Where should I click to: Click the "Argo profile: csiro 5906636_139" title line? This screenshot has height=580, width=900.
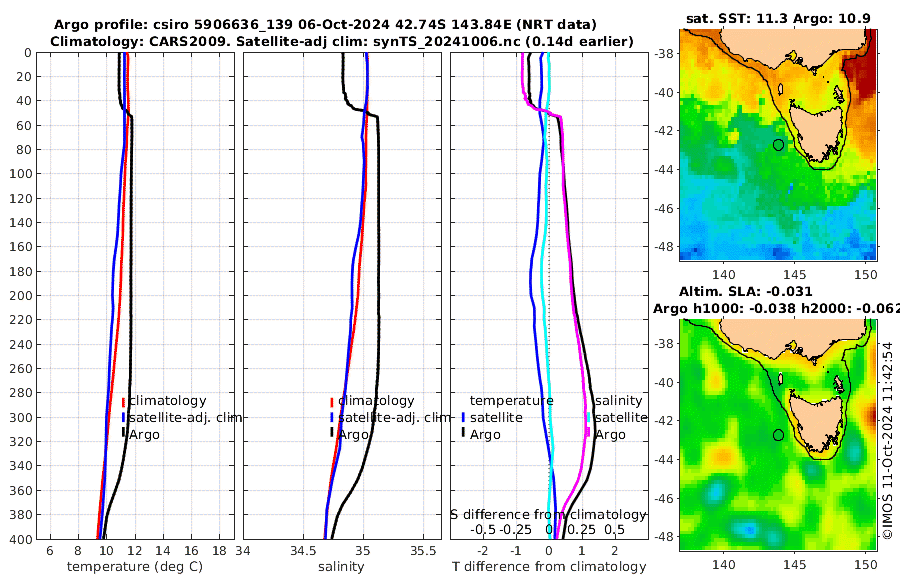tap(325, 25)
